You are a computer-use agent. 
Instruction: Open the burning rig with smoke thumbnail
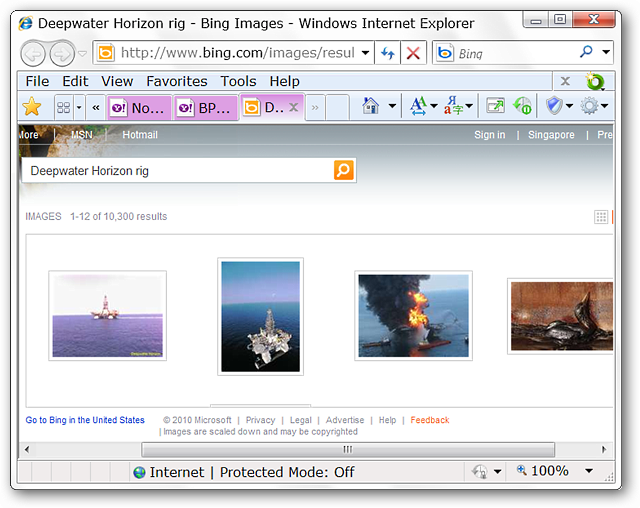click(413, 315)
